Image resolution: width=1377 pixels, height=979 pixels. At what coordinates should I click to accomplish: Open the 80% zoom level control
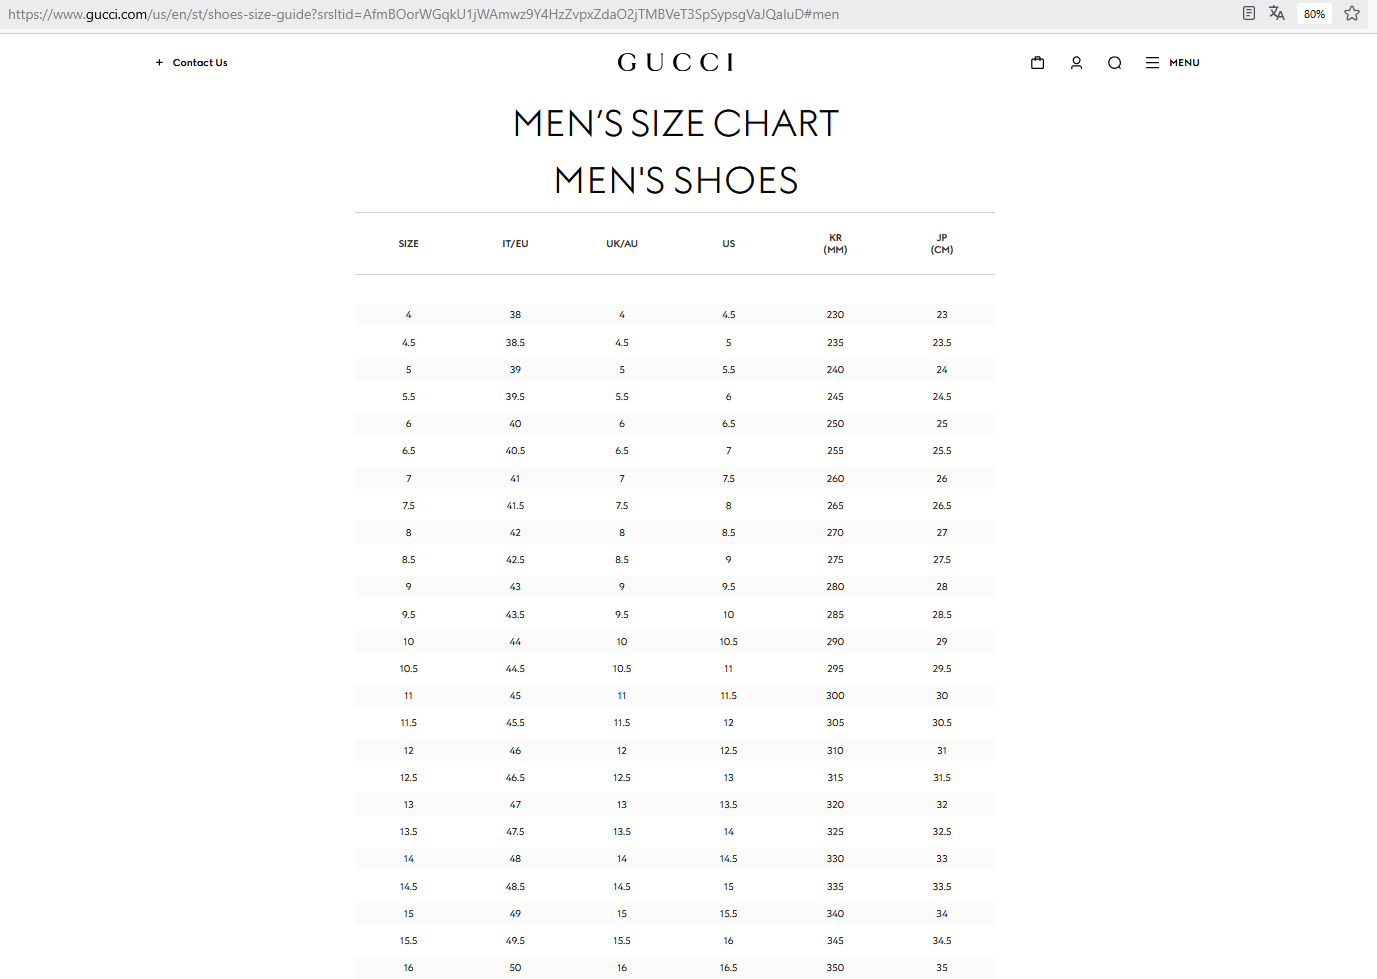[1313, 13]
